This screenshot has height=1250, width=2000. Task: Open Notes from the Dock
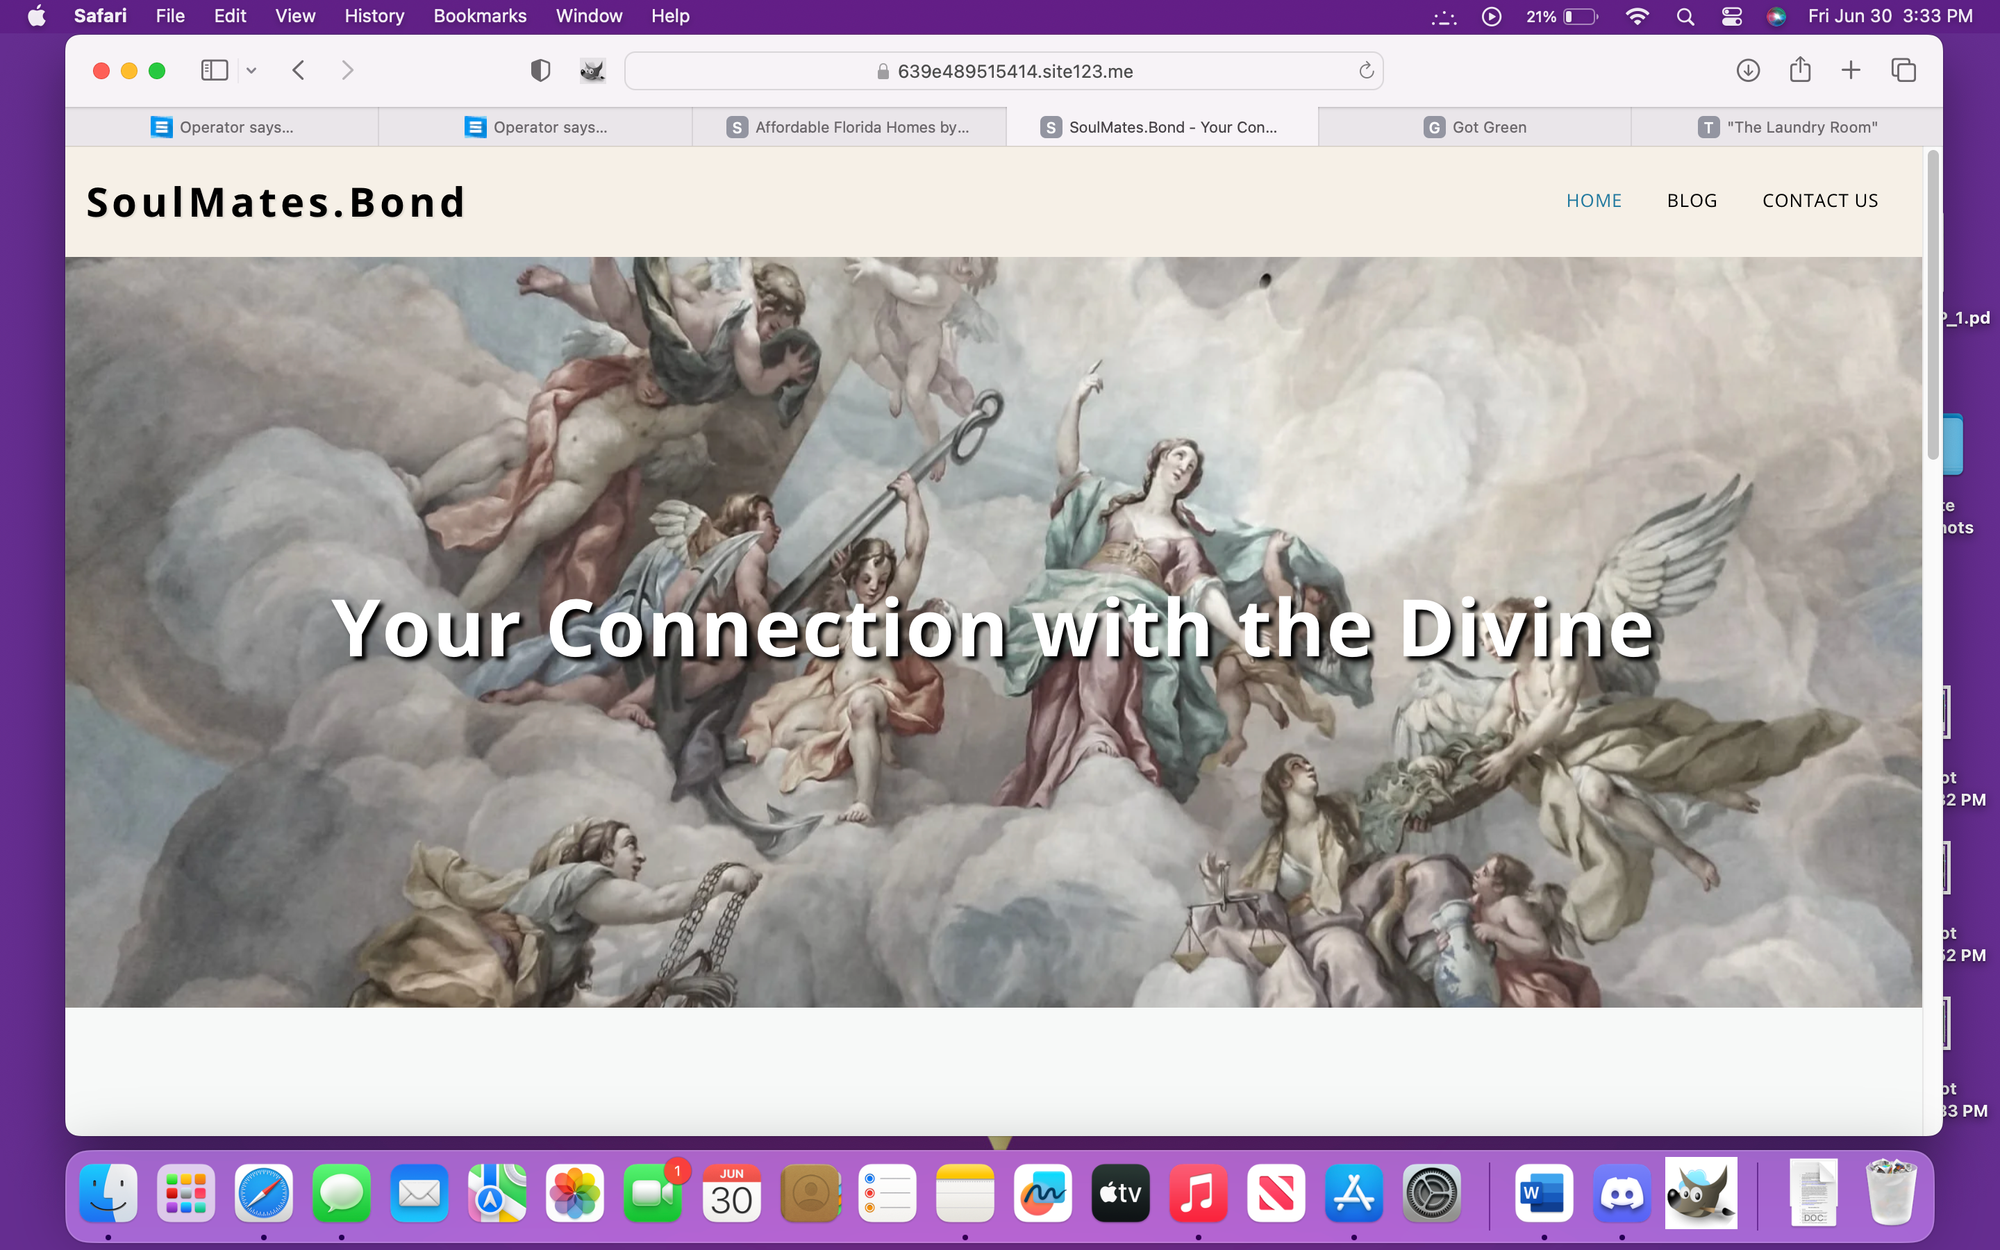click(x=965, y=1193)
